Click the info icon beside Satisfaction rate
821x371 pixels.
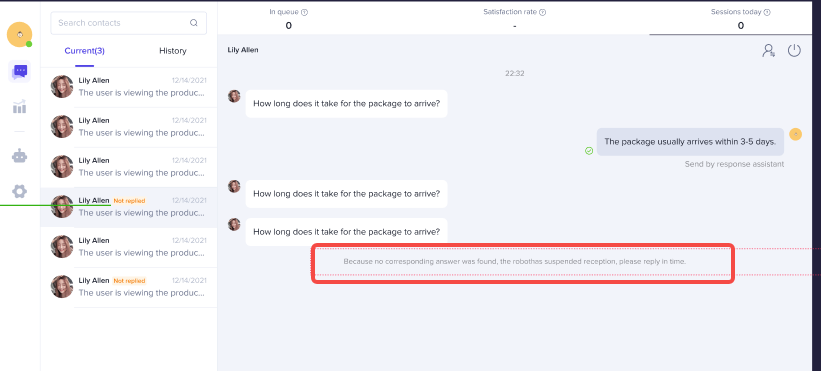tap(542, 12)
